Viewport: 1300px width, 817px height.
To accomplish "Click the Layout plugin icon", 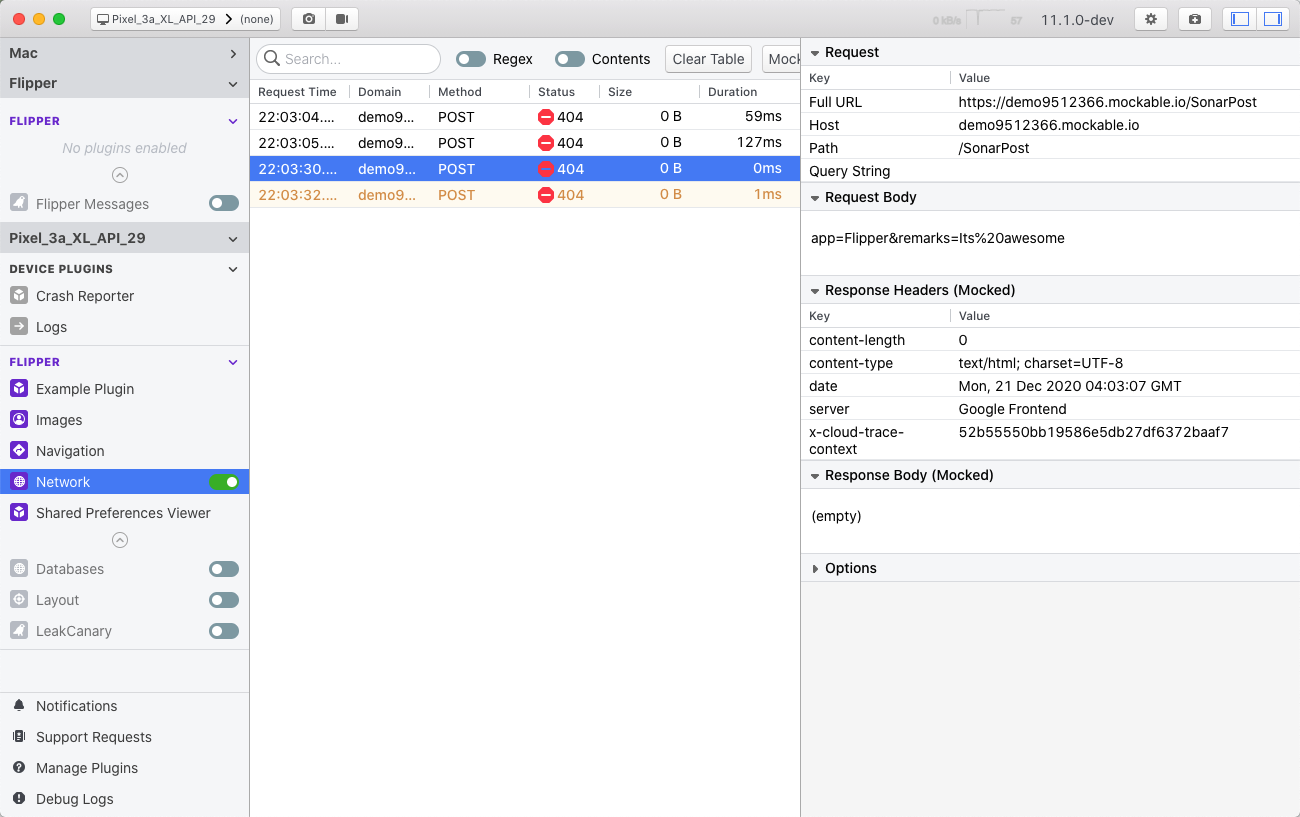I will [18, 600].
